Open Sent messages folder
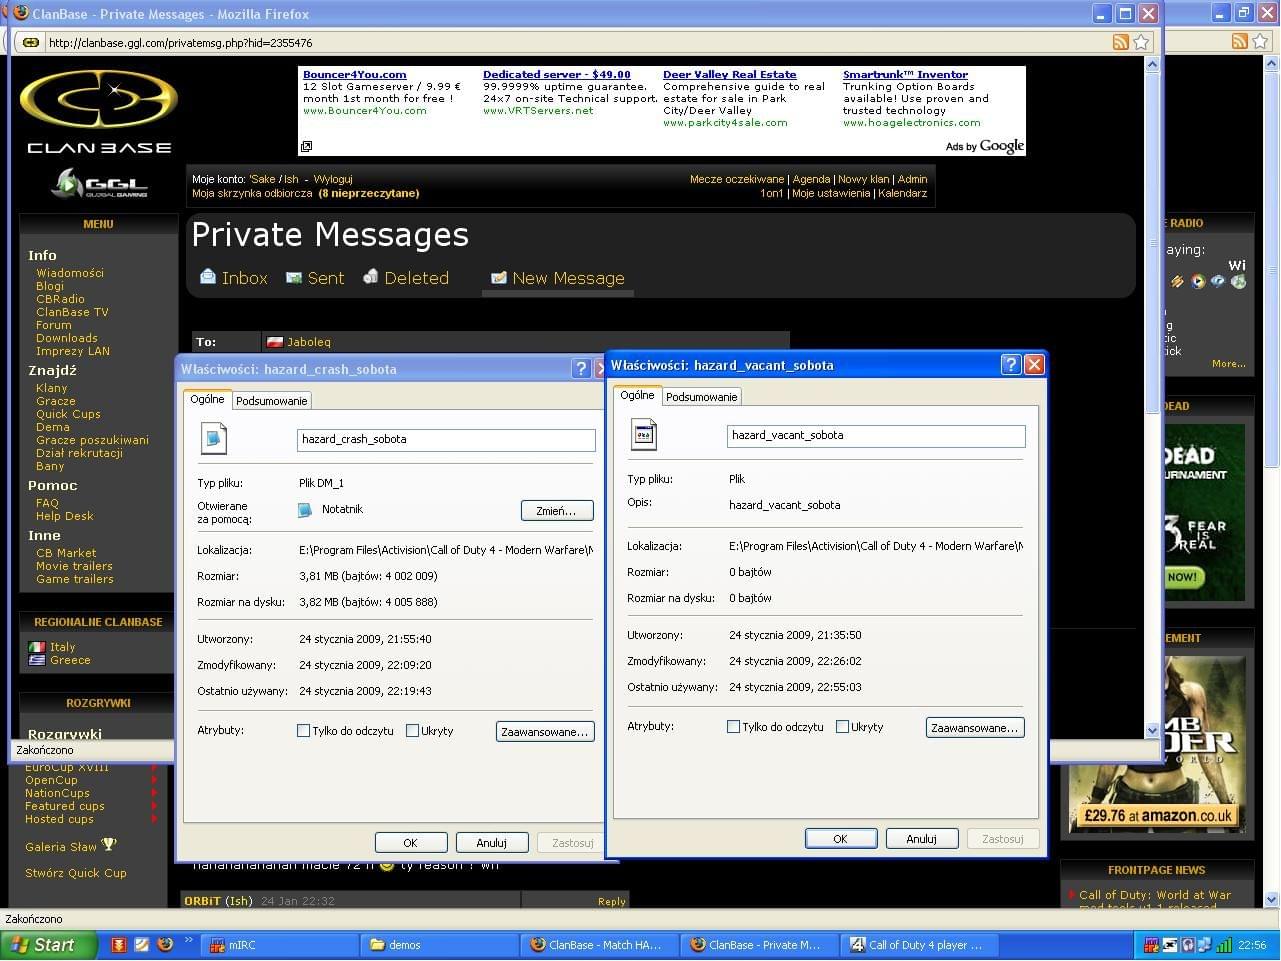This screenshot has width=1281, height=961. click(x=315, y=278)
